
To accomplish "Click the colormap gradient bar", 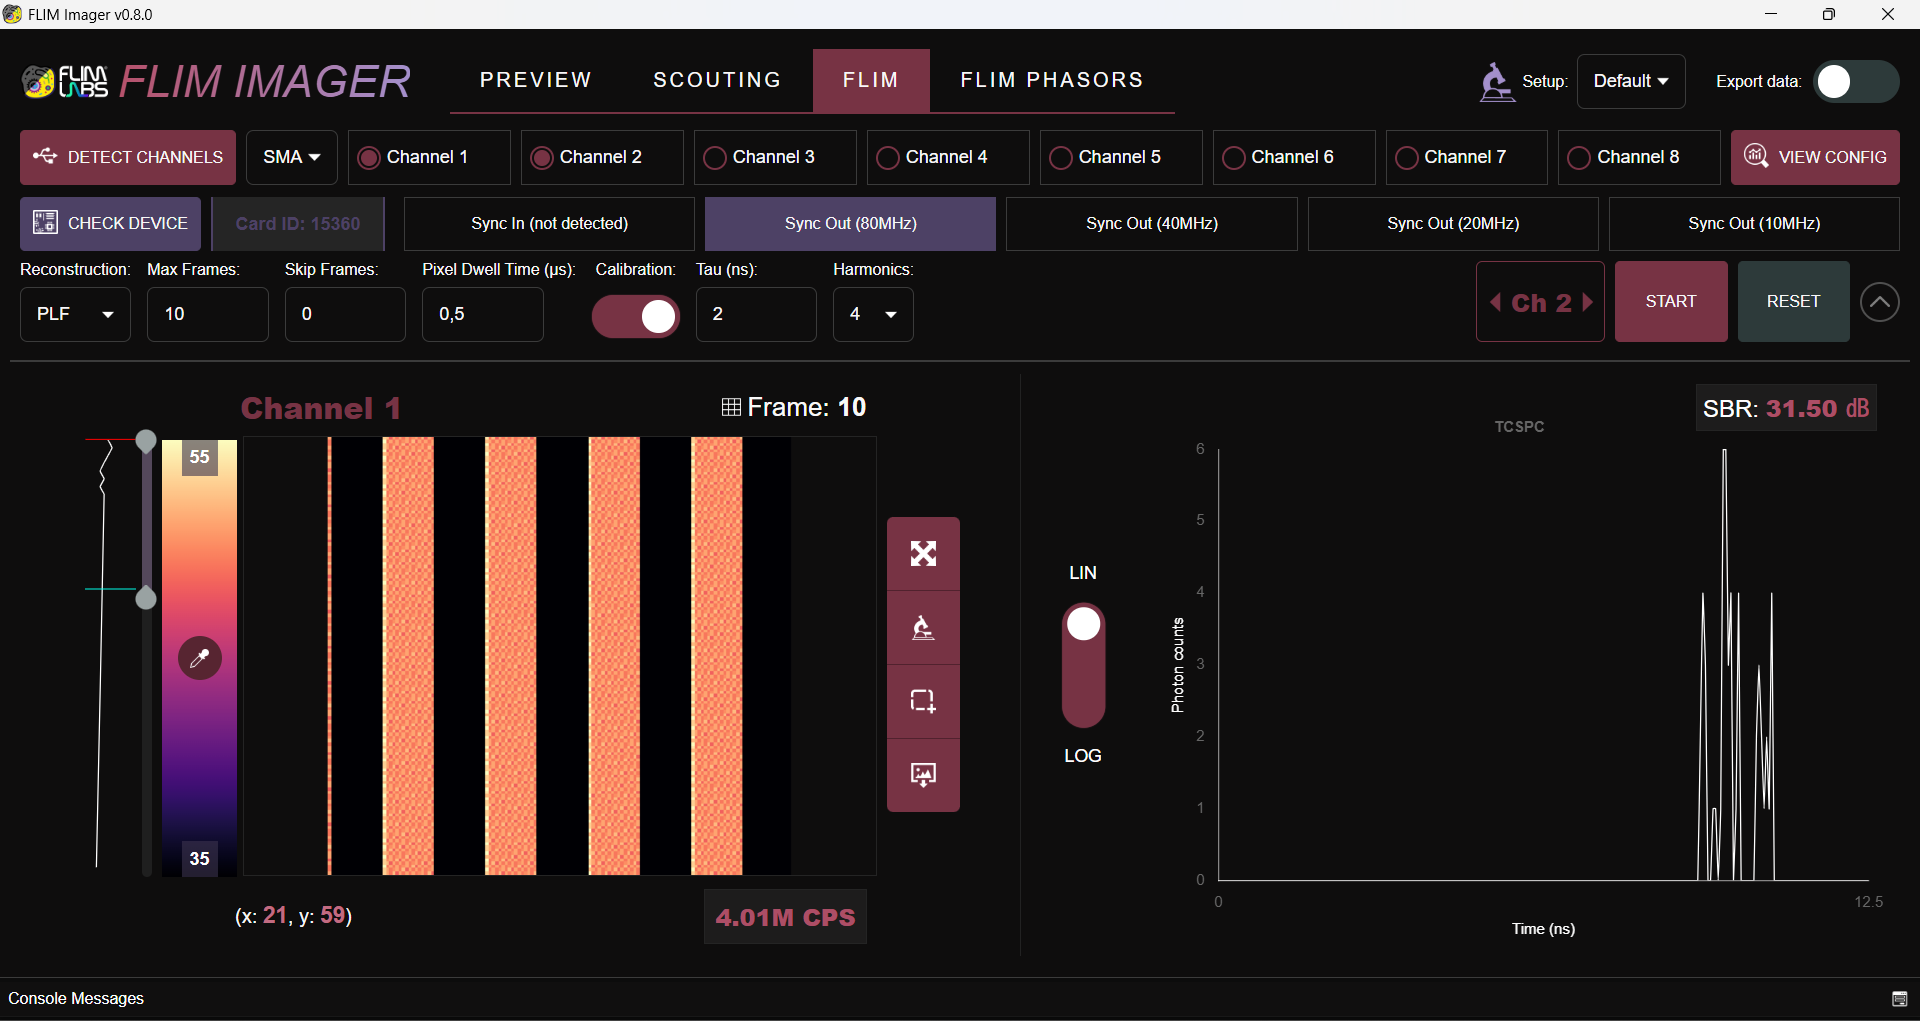I will pos(200,657).
